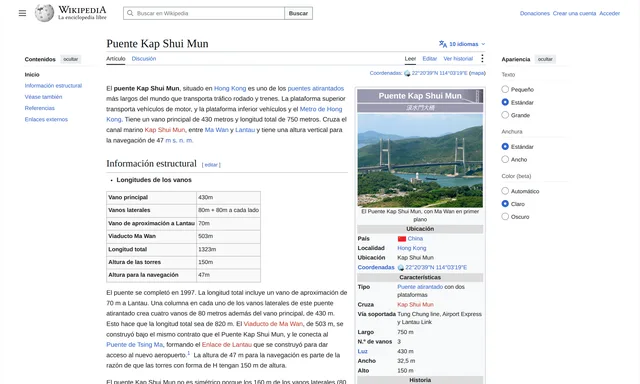
Task: Click Coordenadas label link in infobox
Action: [376, 267]
